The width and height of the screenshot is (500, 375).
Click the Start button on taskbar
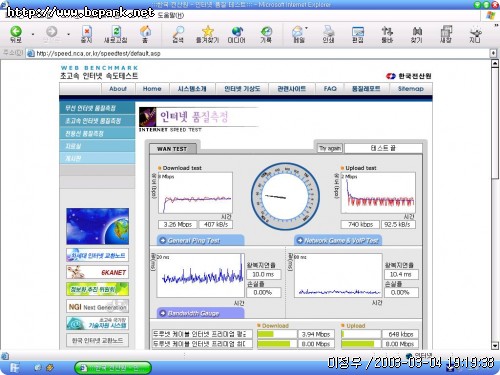(x=13, y=367)
